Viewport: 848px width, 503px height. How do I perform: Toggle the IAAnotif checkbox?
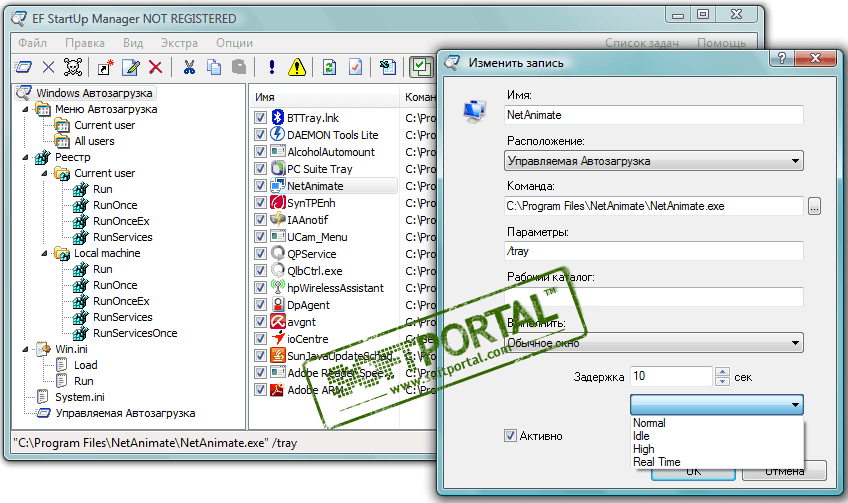[260, 220]
